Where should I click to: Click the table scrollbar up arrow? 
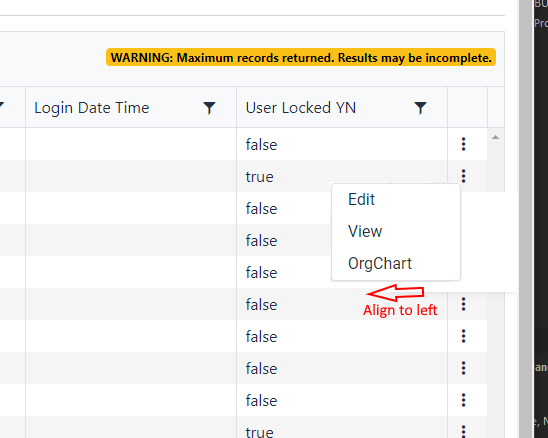point(495,137)
